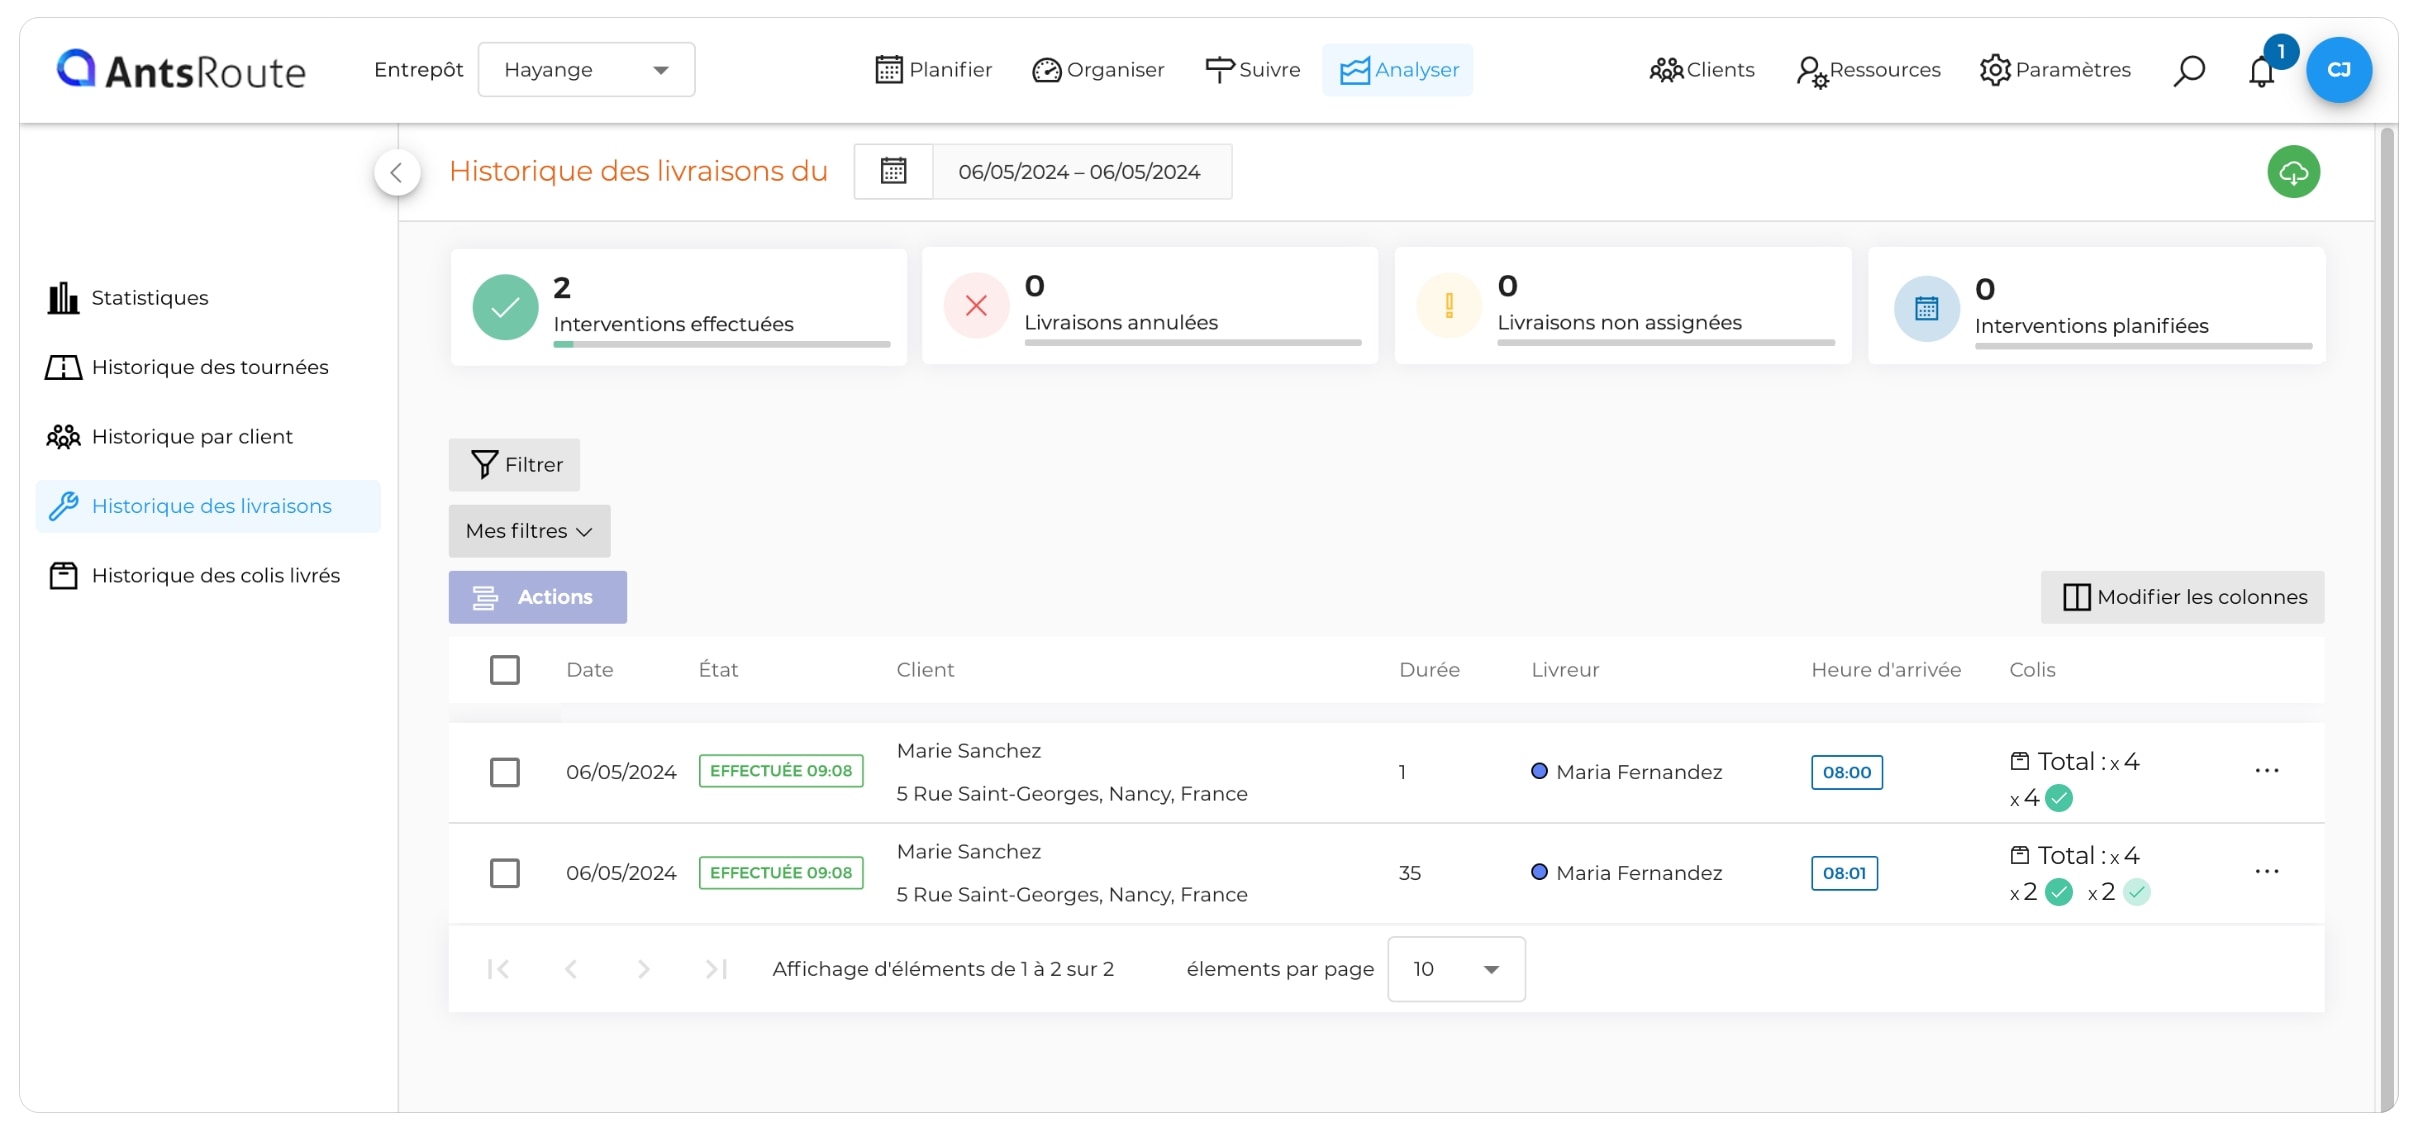Click the dark green check next to x2
This screenshot has height=1130, width=2410.
click(2058, 892)
